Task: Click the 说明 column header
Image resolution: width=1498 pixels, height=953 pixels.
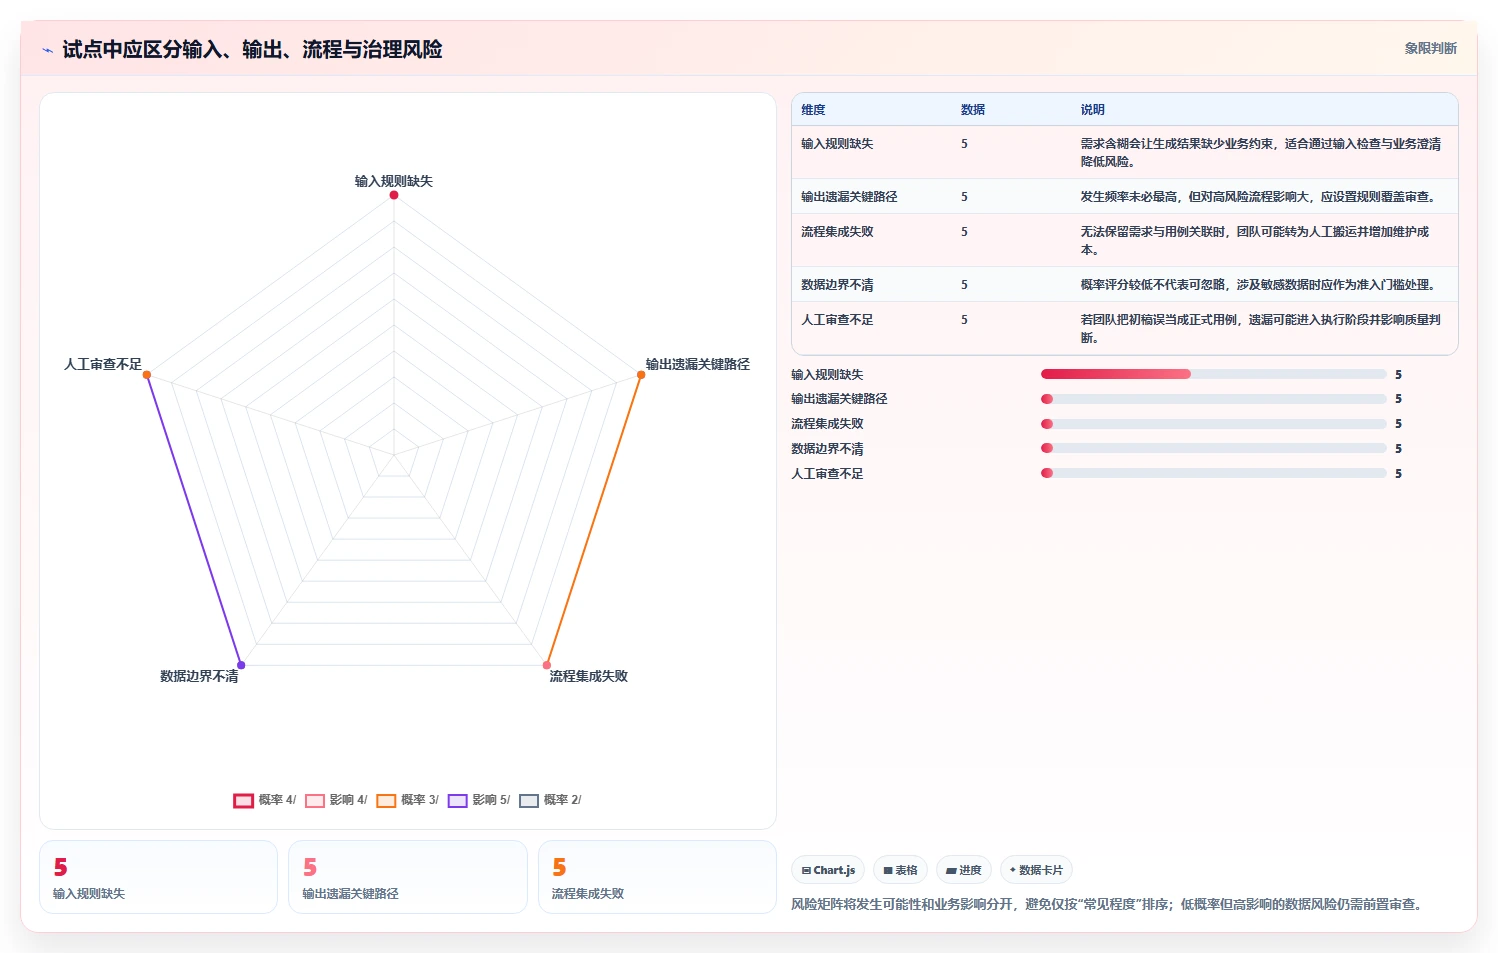Action: (x=1093, y=110)
